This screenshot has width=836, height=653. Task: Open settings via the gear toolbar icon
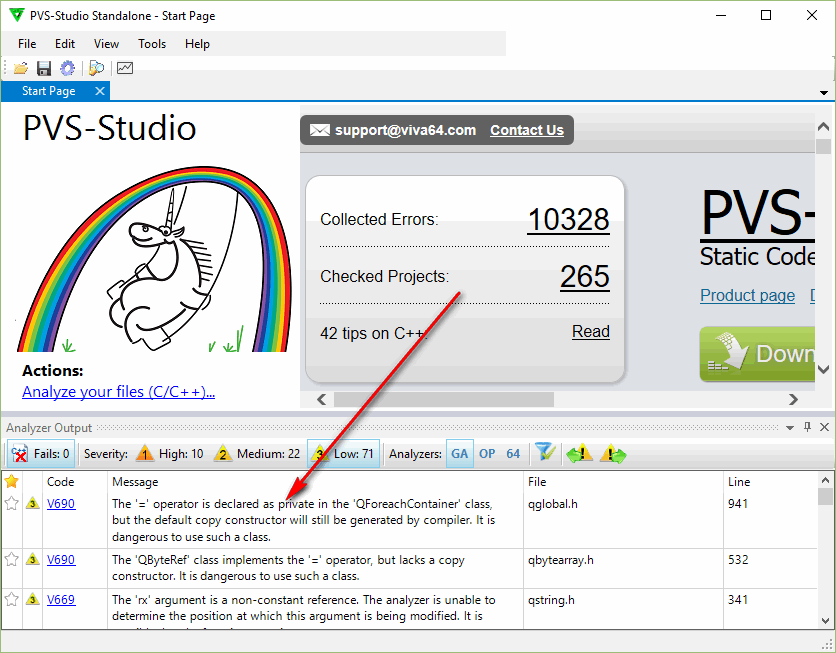pos(68,68)
